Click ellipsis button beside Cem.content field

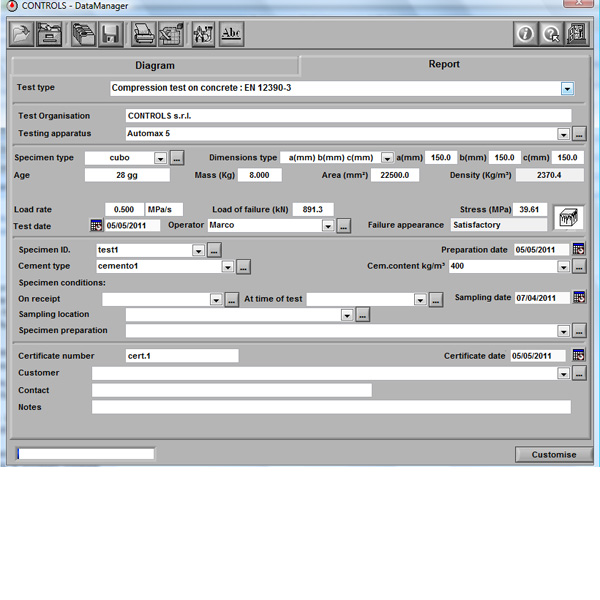coord(579,267)
